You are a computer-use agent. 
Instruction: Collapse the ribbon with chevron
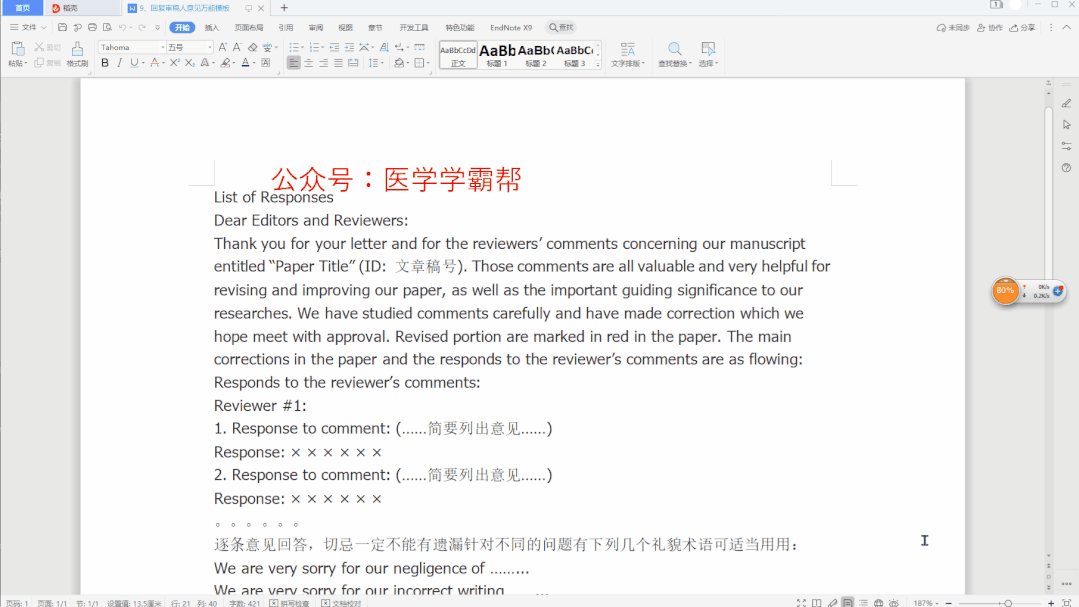tap(1067, 28)
